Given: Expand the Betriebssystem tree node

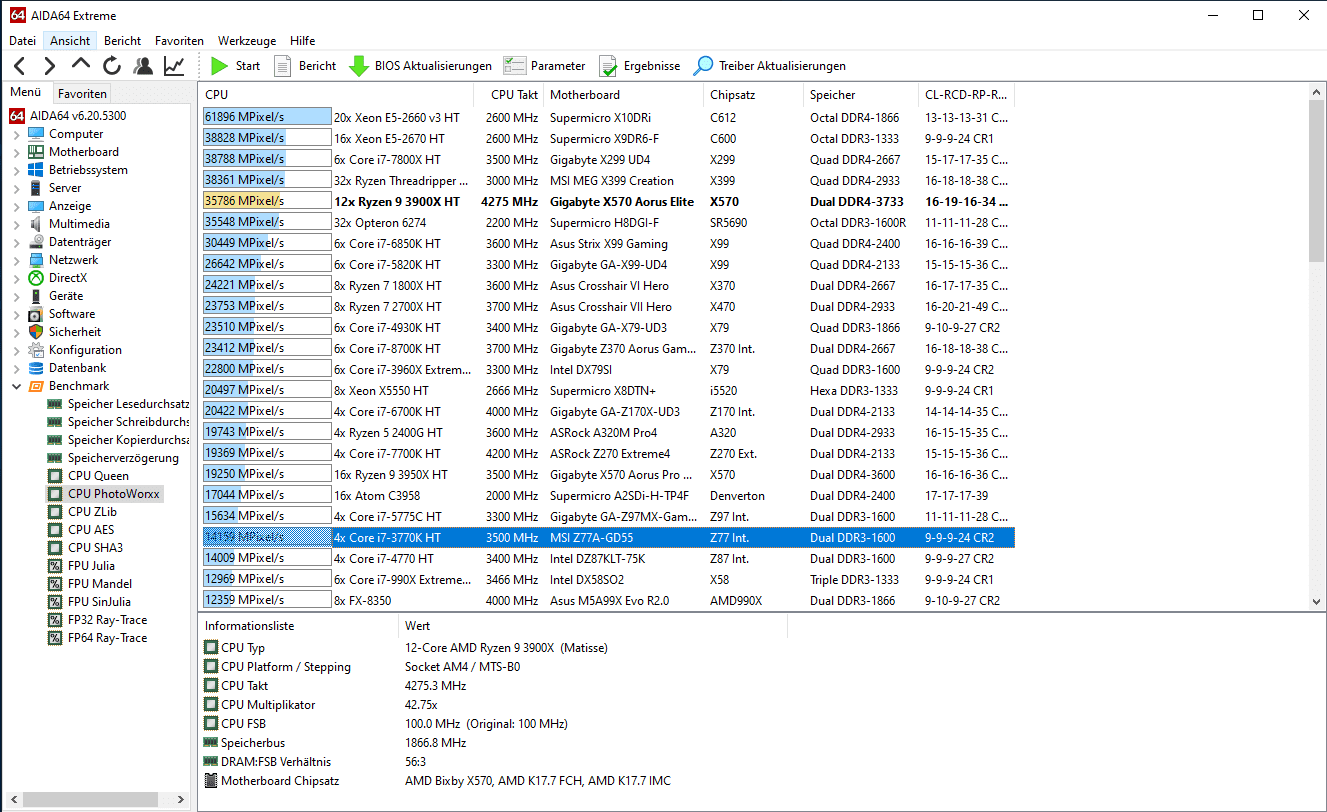Looking at the screenshot, I should [x=16, y=170].
